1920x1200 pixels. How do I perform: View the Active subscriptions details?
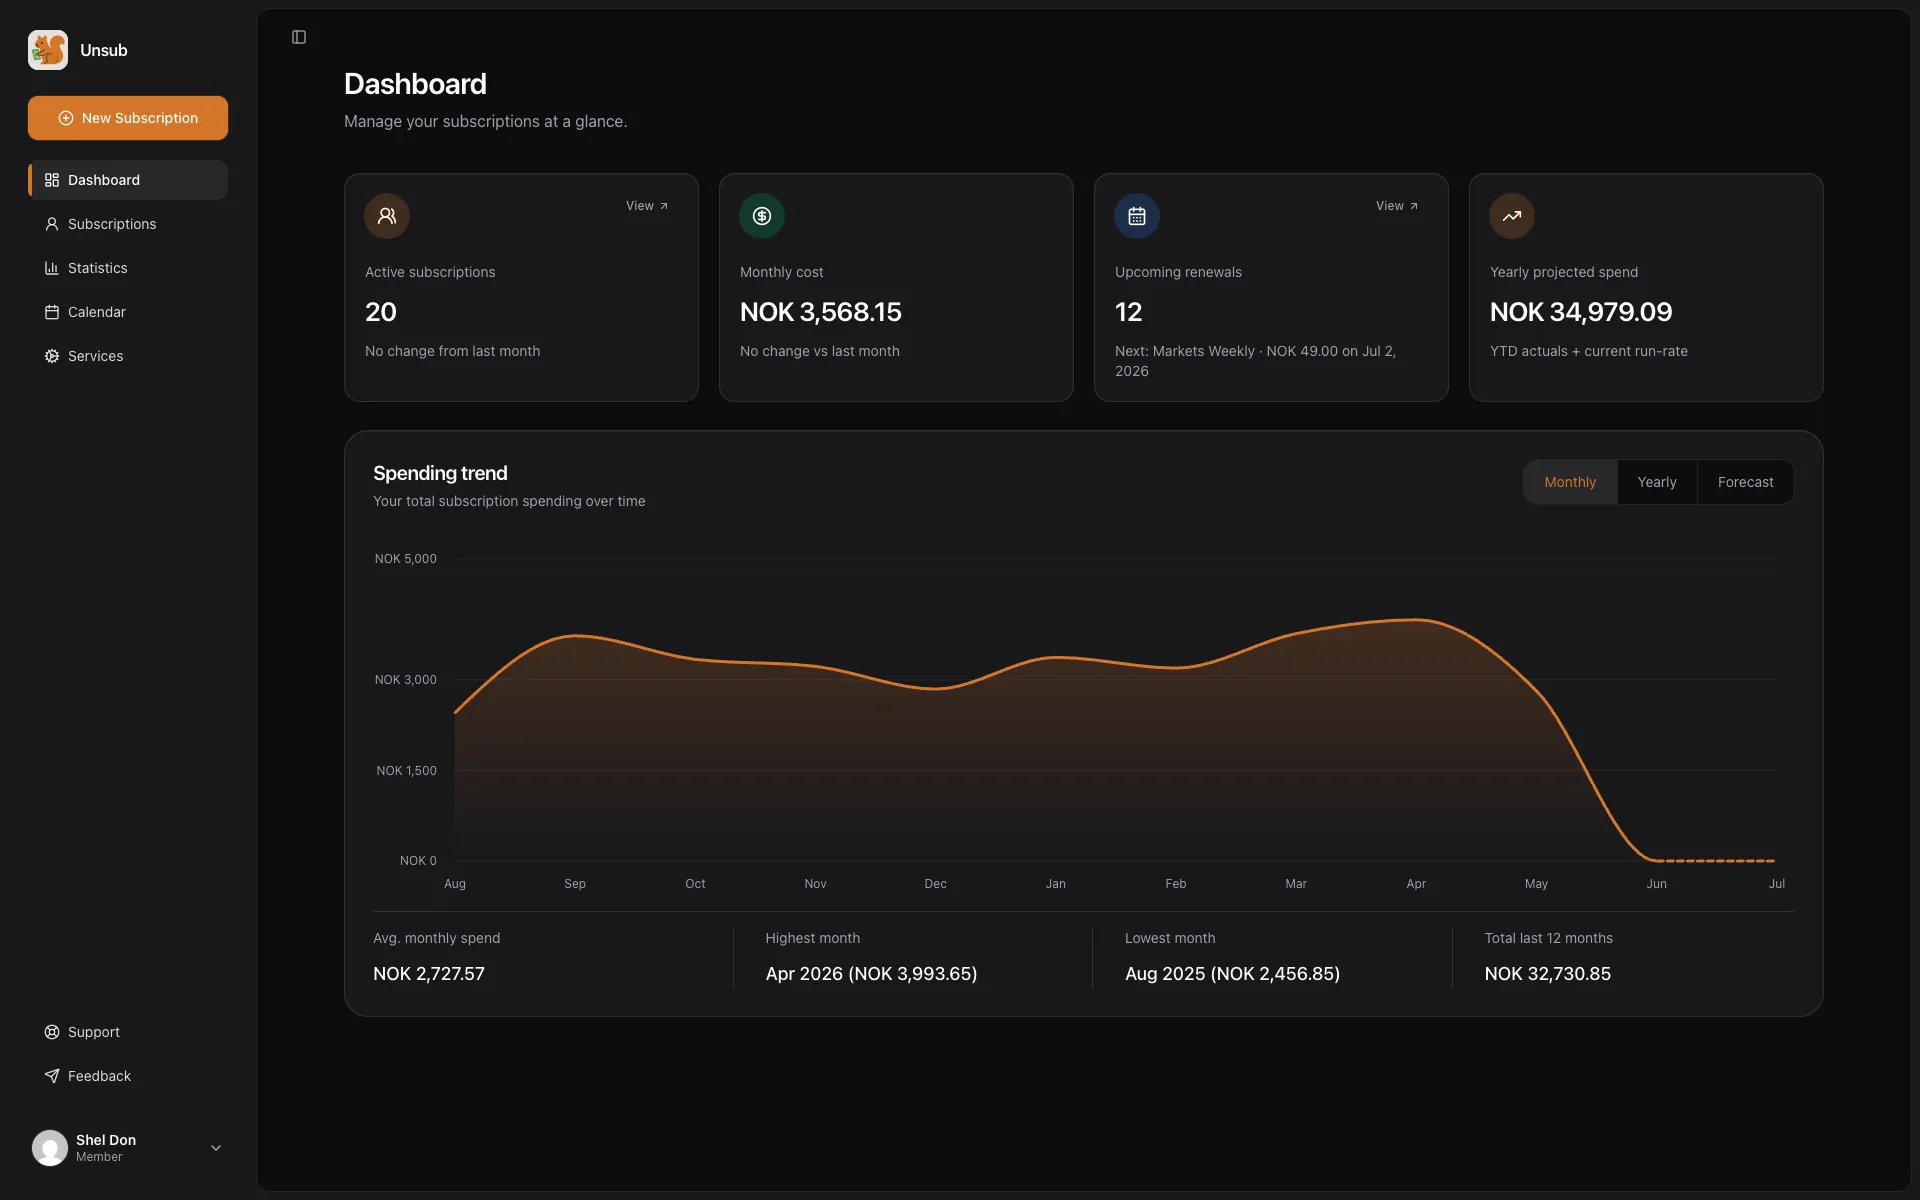(x=647, y=206)
